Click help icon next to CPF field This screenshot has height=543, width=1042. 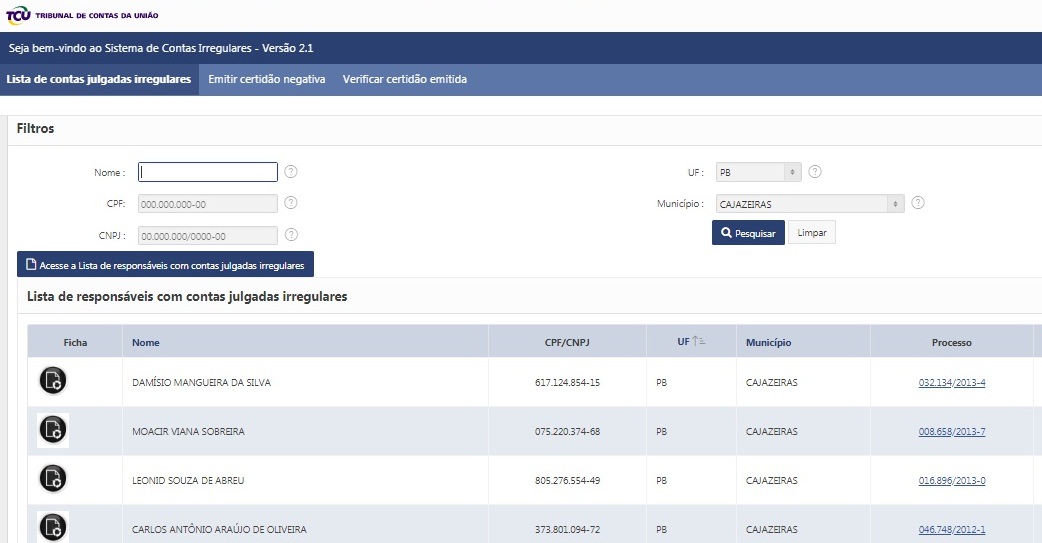pyautogui.click(x=291, y=203)
